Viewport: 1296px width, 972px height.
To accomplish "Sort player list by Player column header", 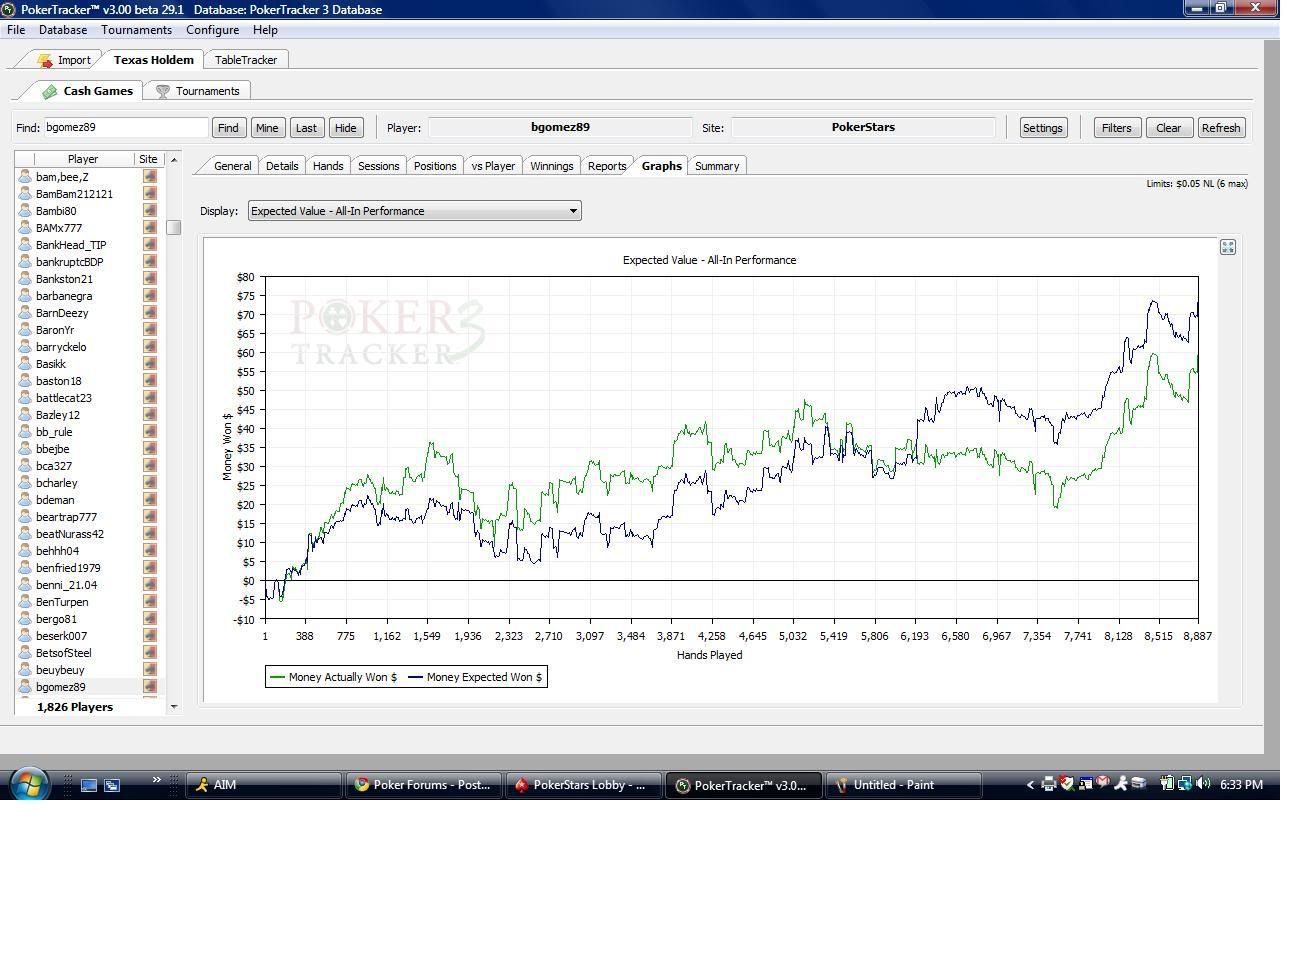I will [x=83, y=159].
